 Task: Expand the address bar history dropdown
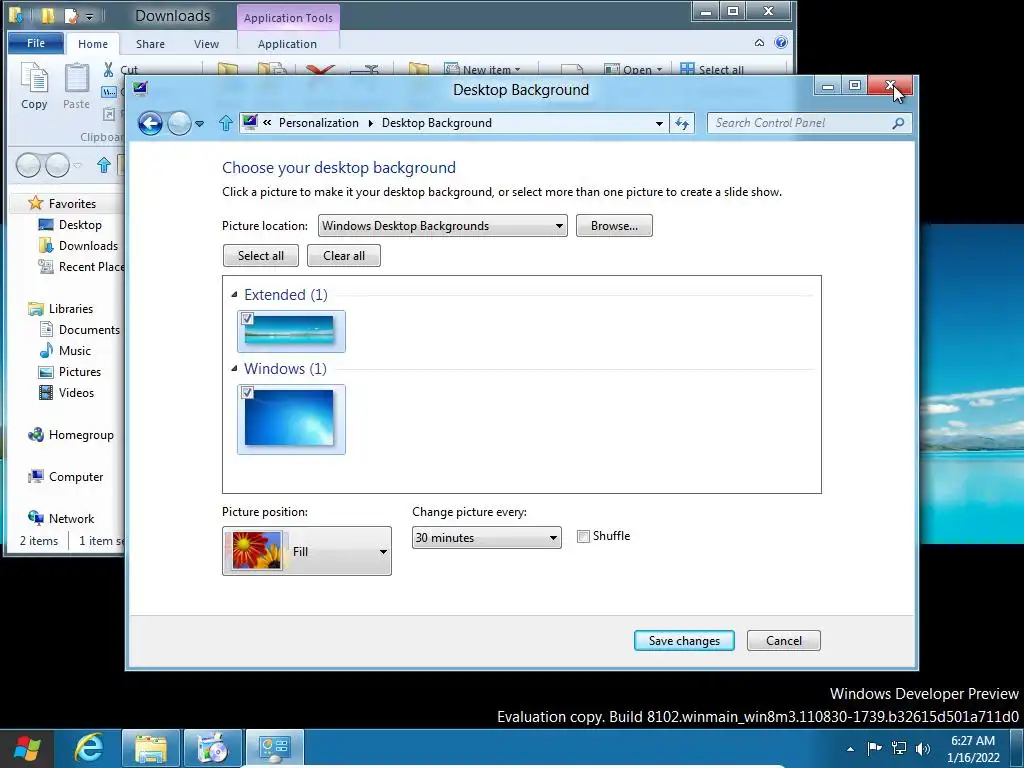click(659, 123)
